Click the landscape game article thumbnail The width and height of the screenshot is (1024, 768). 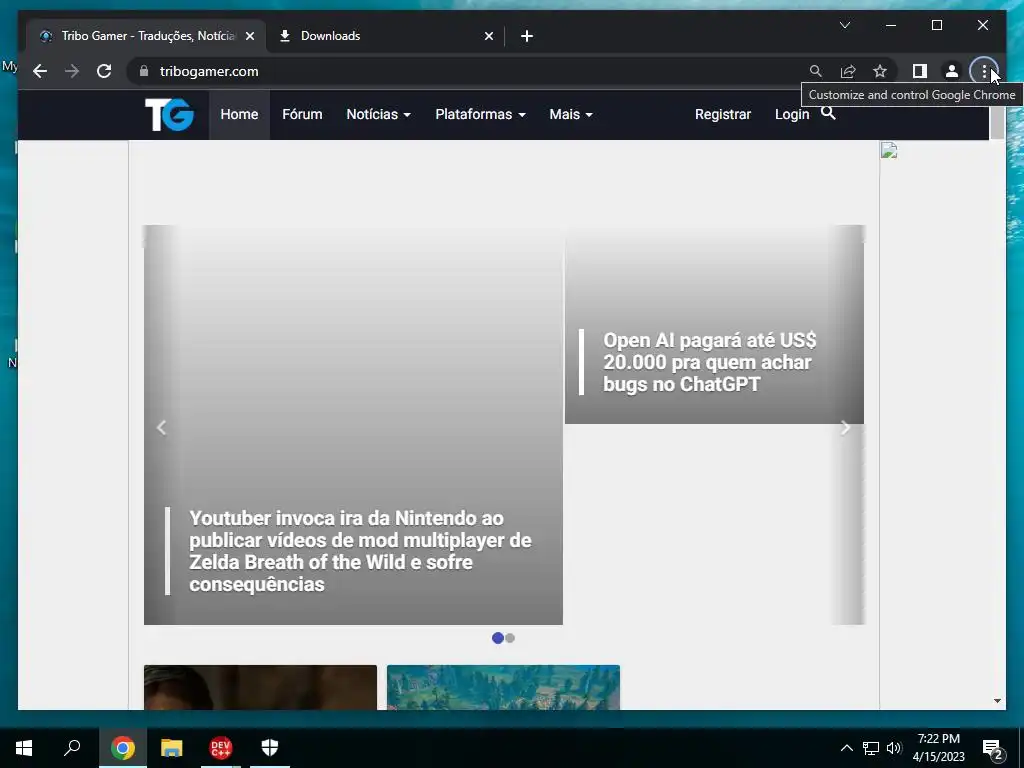[503, 687]
